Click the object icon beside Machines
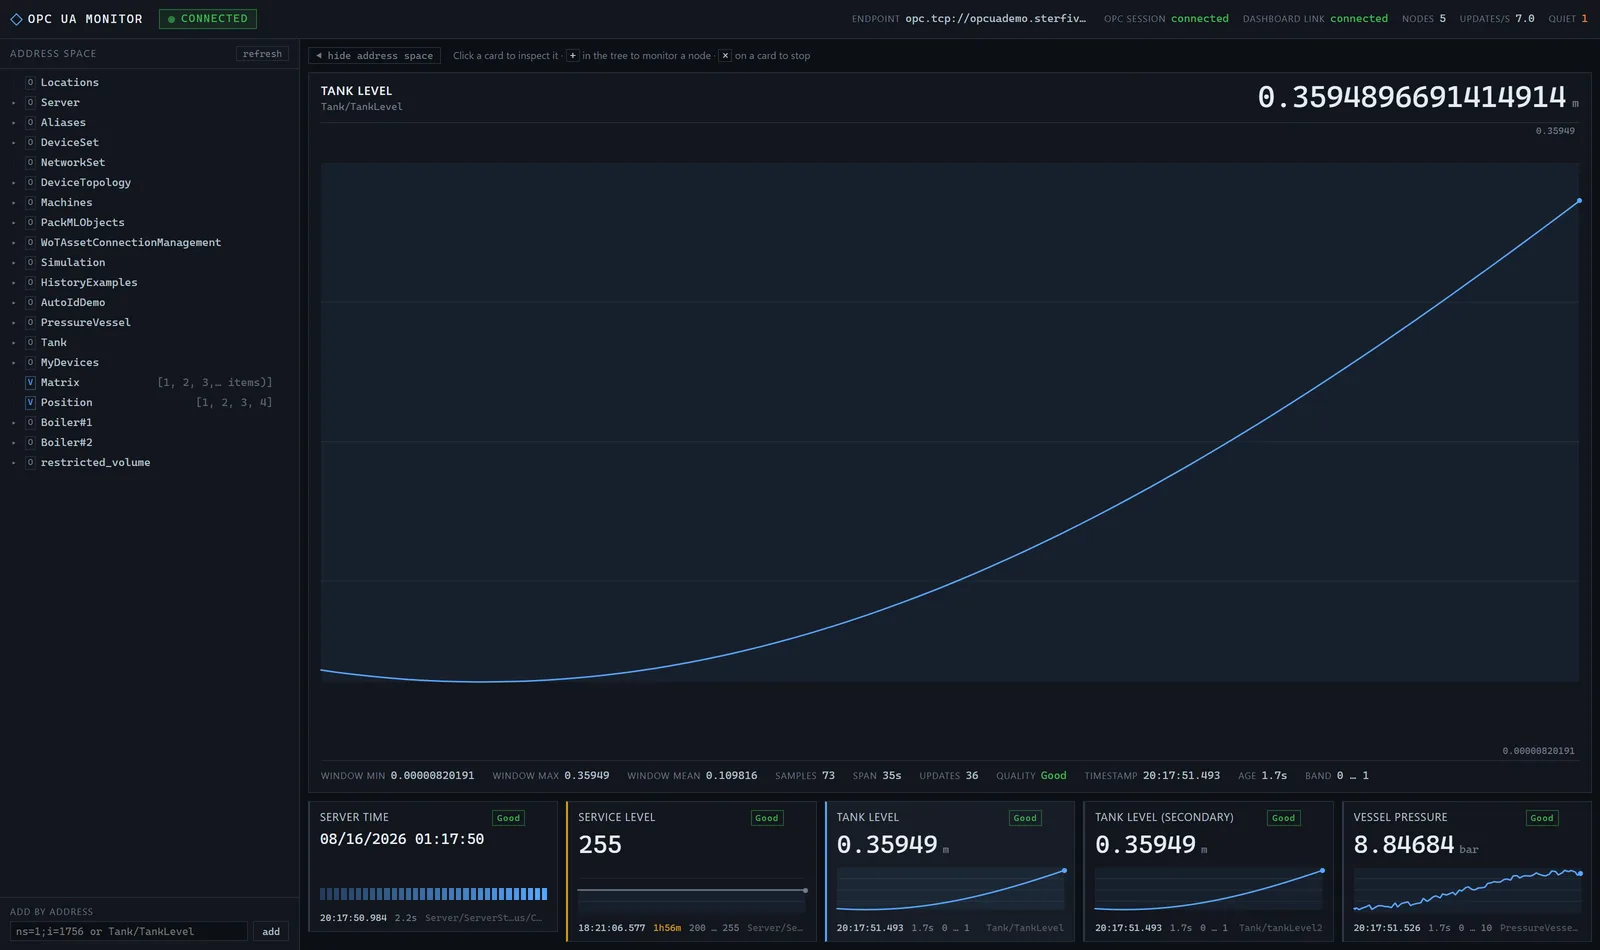The image size is (1600, 950). pos(30,202)
